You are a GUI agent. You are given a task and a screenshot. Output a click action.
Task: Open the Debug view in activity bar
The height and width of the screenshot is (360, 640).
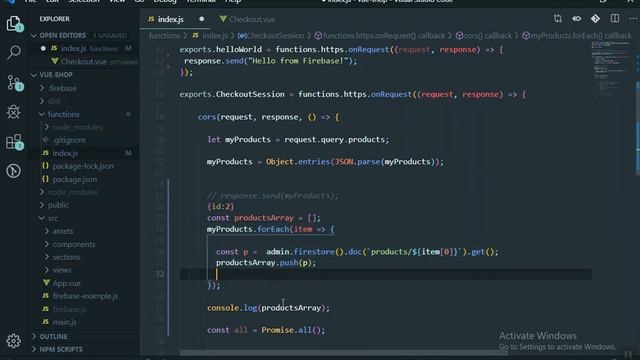pos(14,112)
